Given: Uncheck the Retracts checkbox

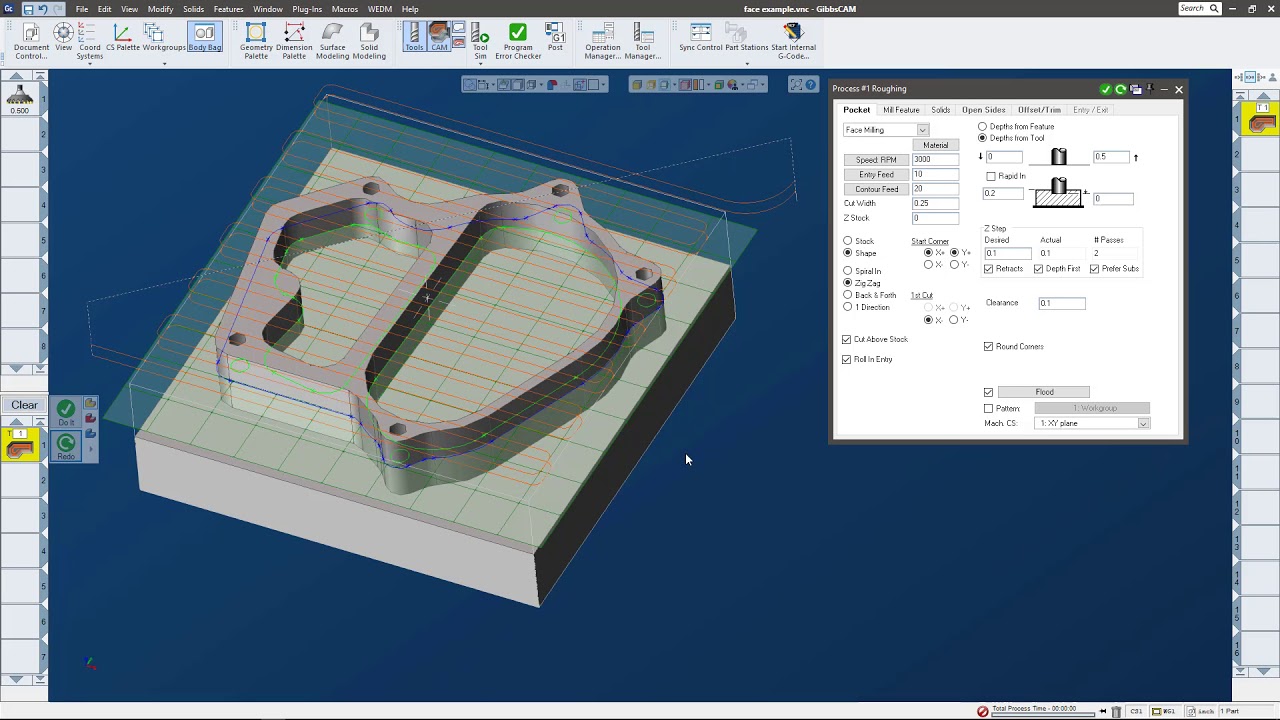Looking at the screenshot, I should point(989,269).
